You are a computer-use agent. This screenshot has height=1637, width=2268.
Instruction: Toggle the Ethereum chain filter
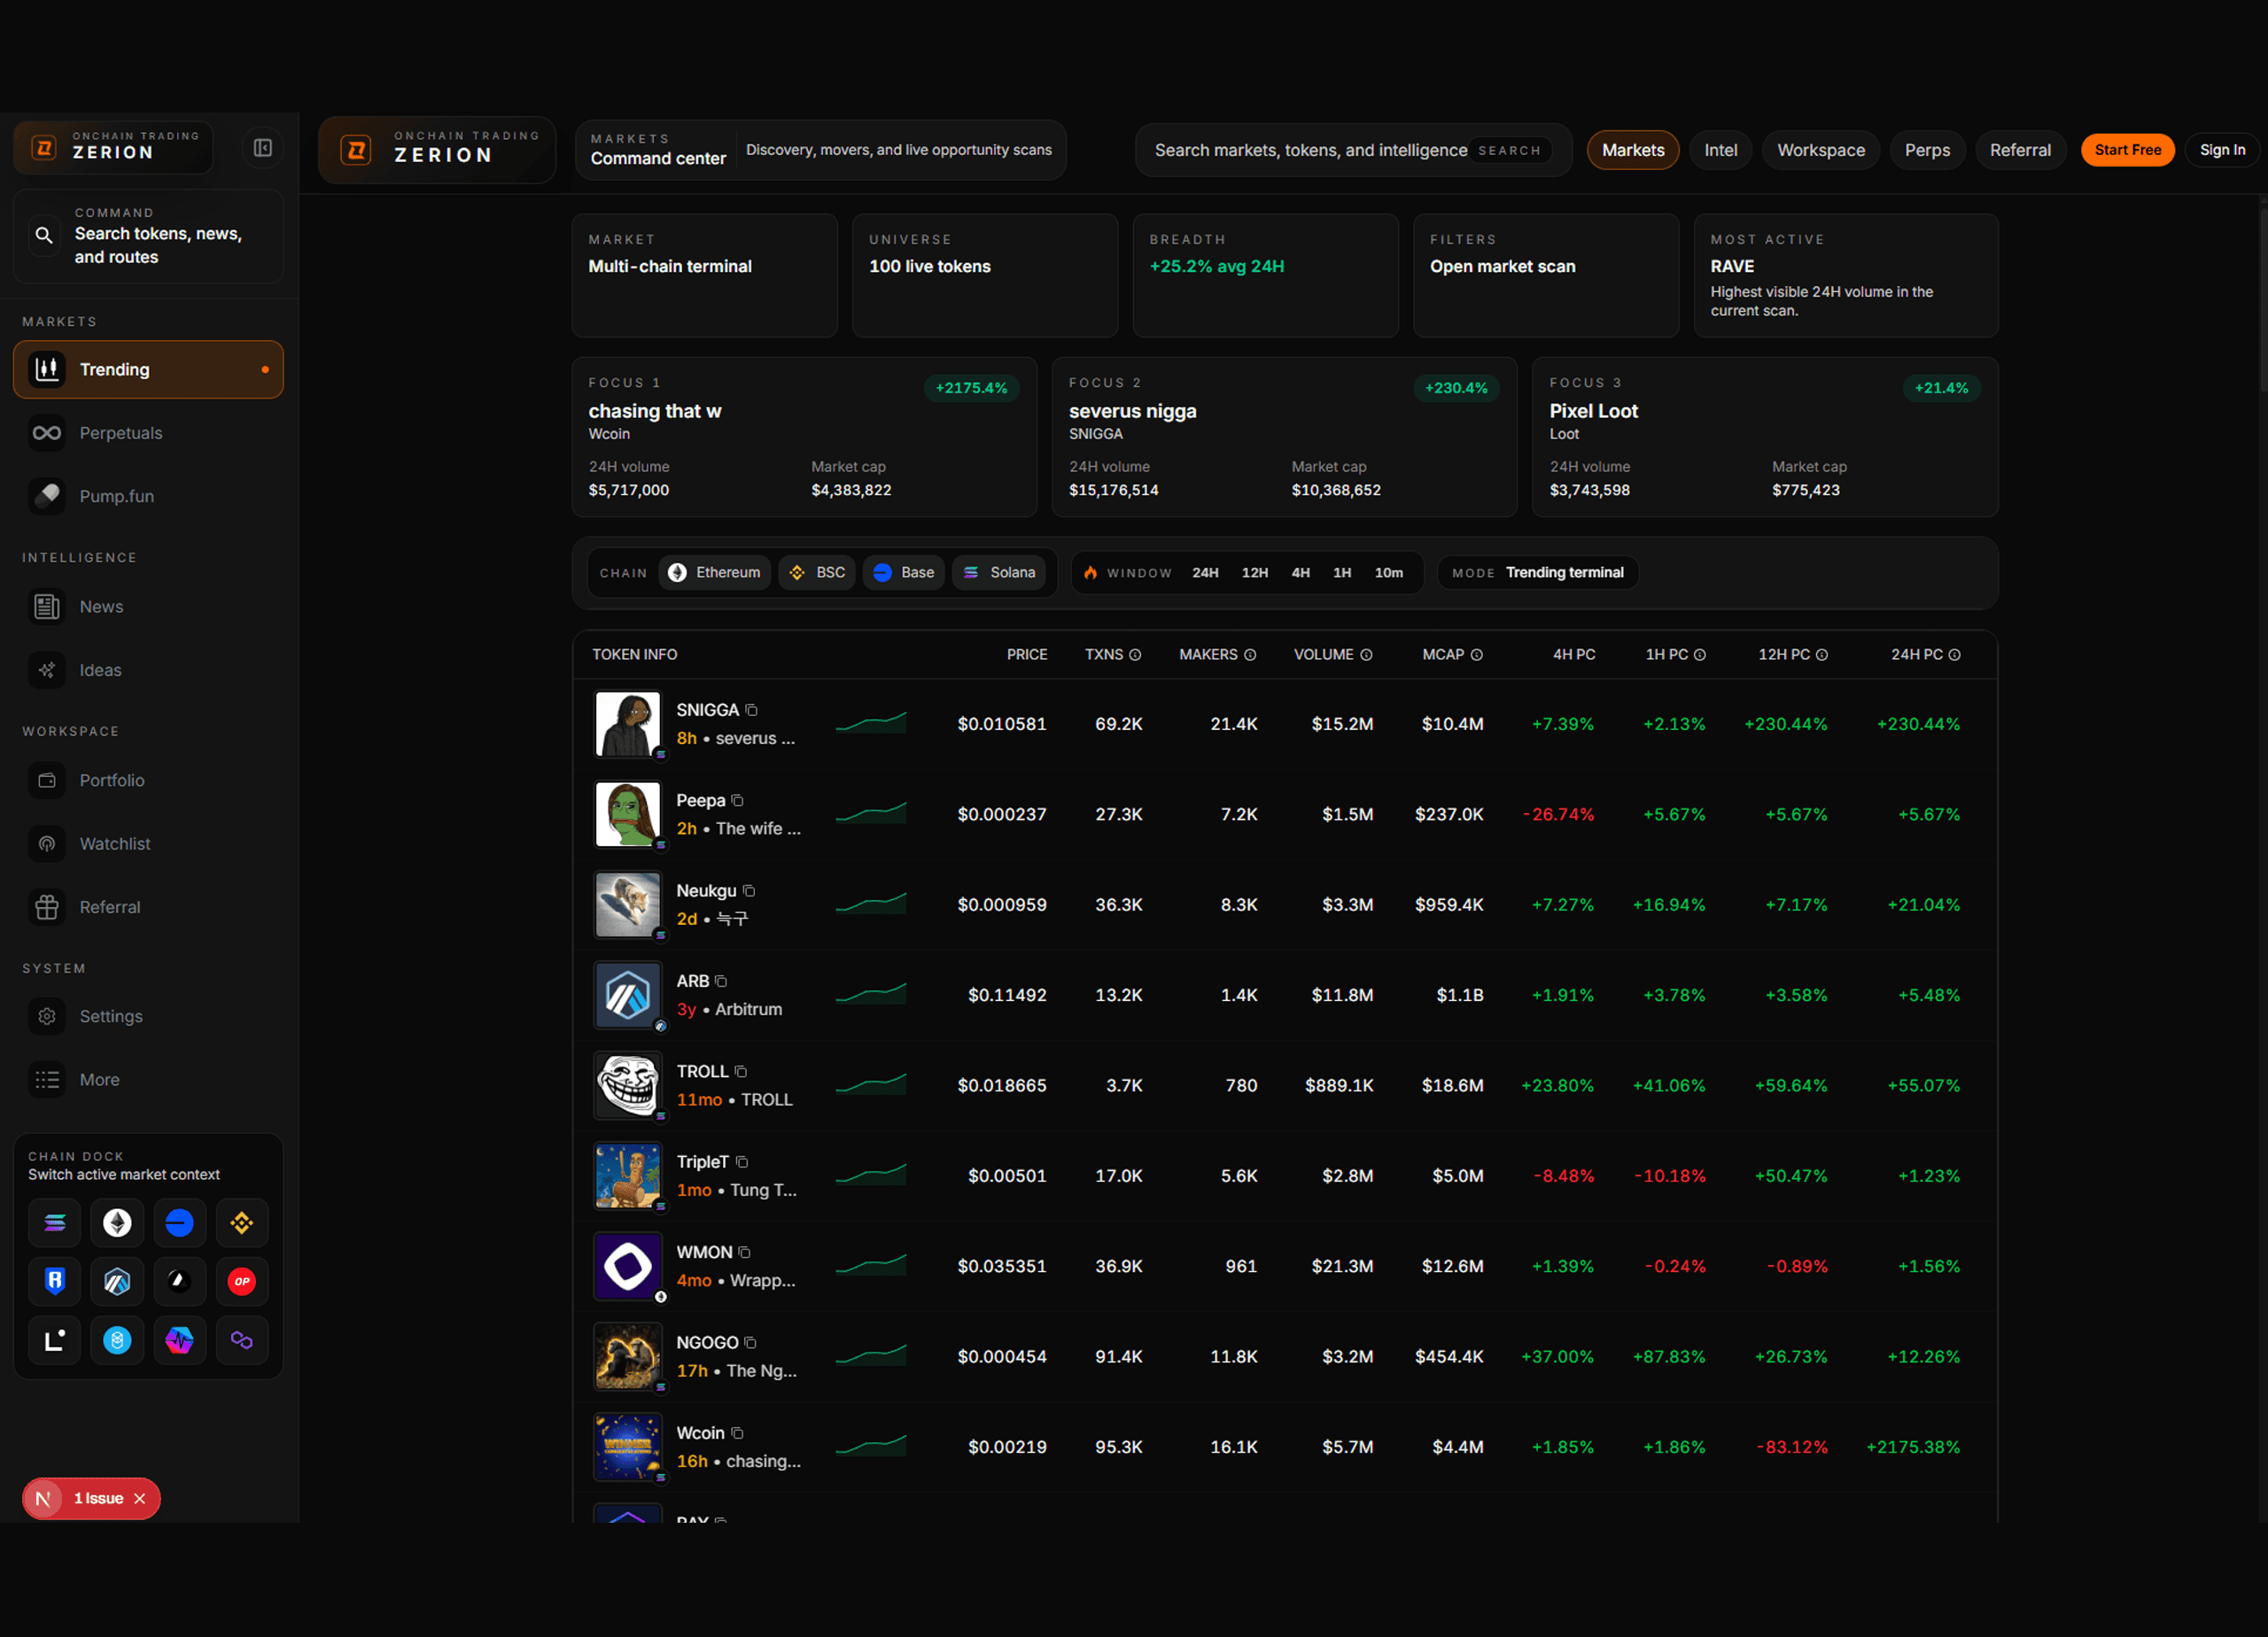(x=714, y=572)
